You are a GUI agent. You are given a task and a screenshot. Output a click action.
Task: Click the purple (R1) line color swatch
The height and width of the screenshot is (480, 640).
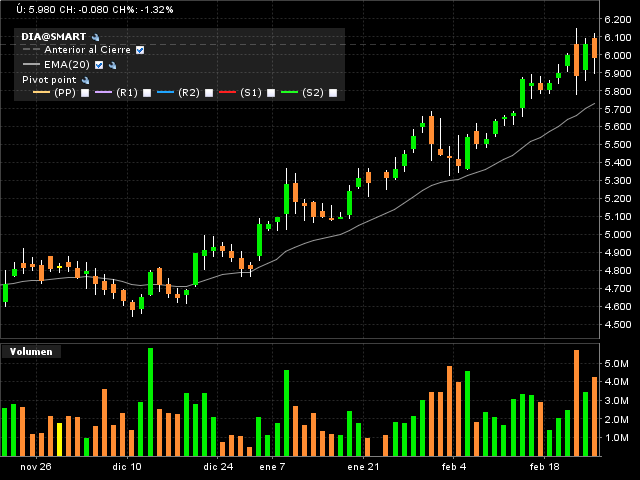coord(103,93)
